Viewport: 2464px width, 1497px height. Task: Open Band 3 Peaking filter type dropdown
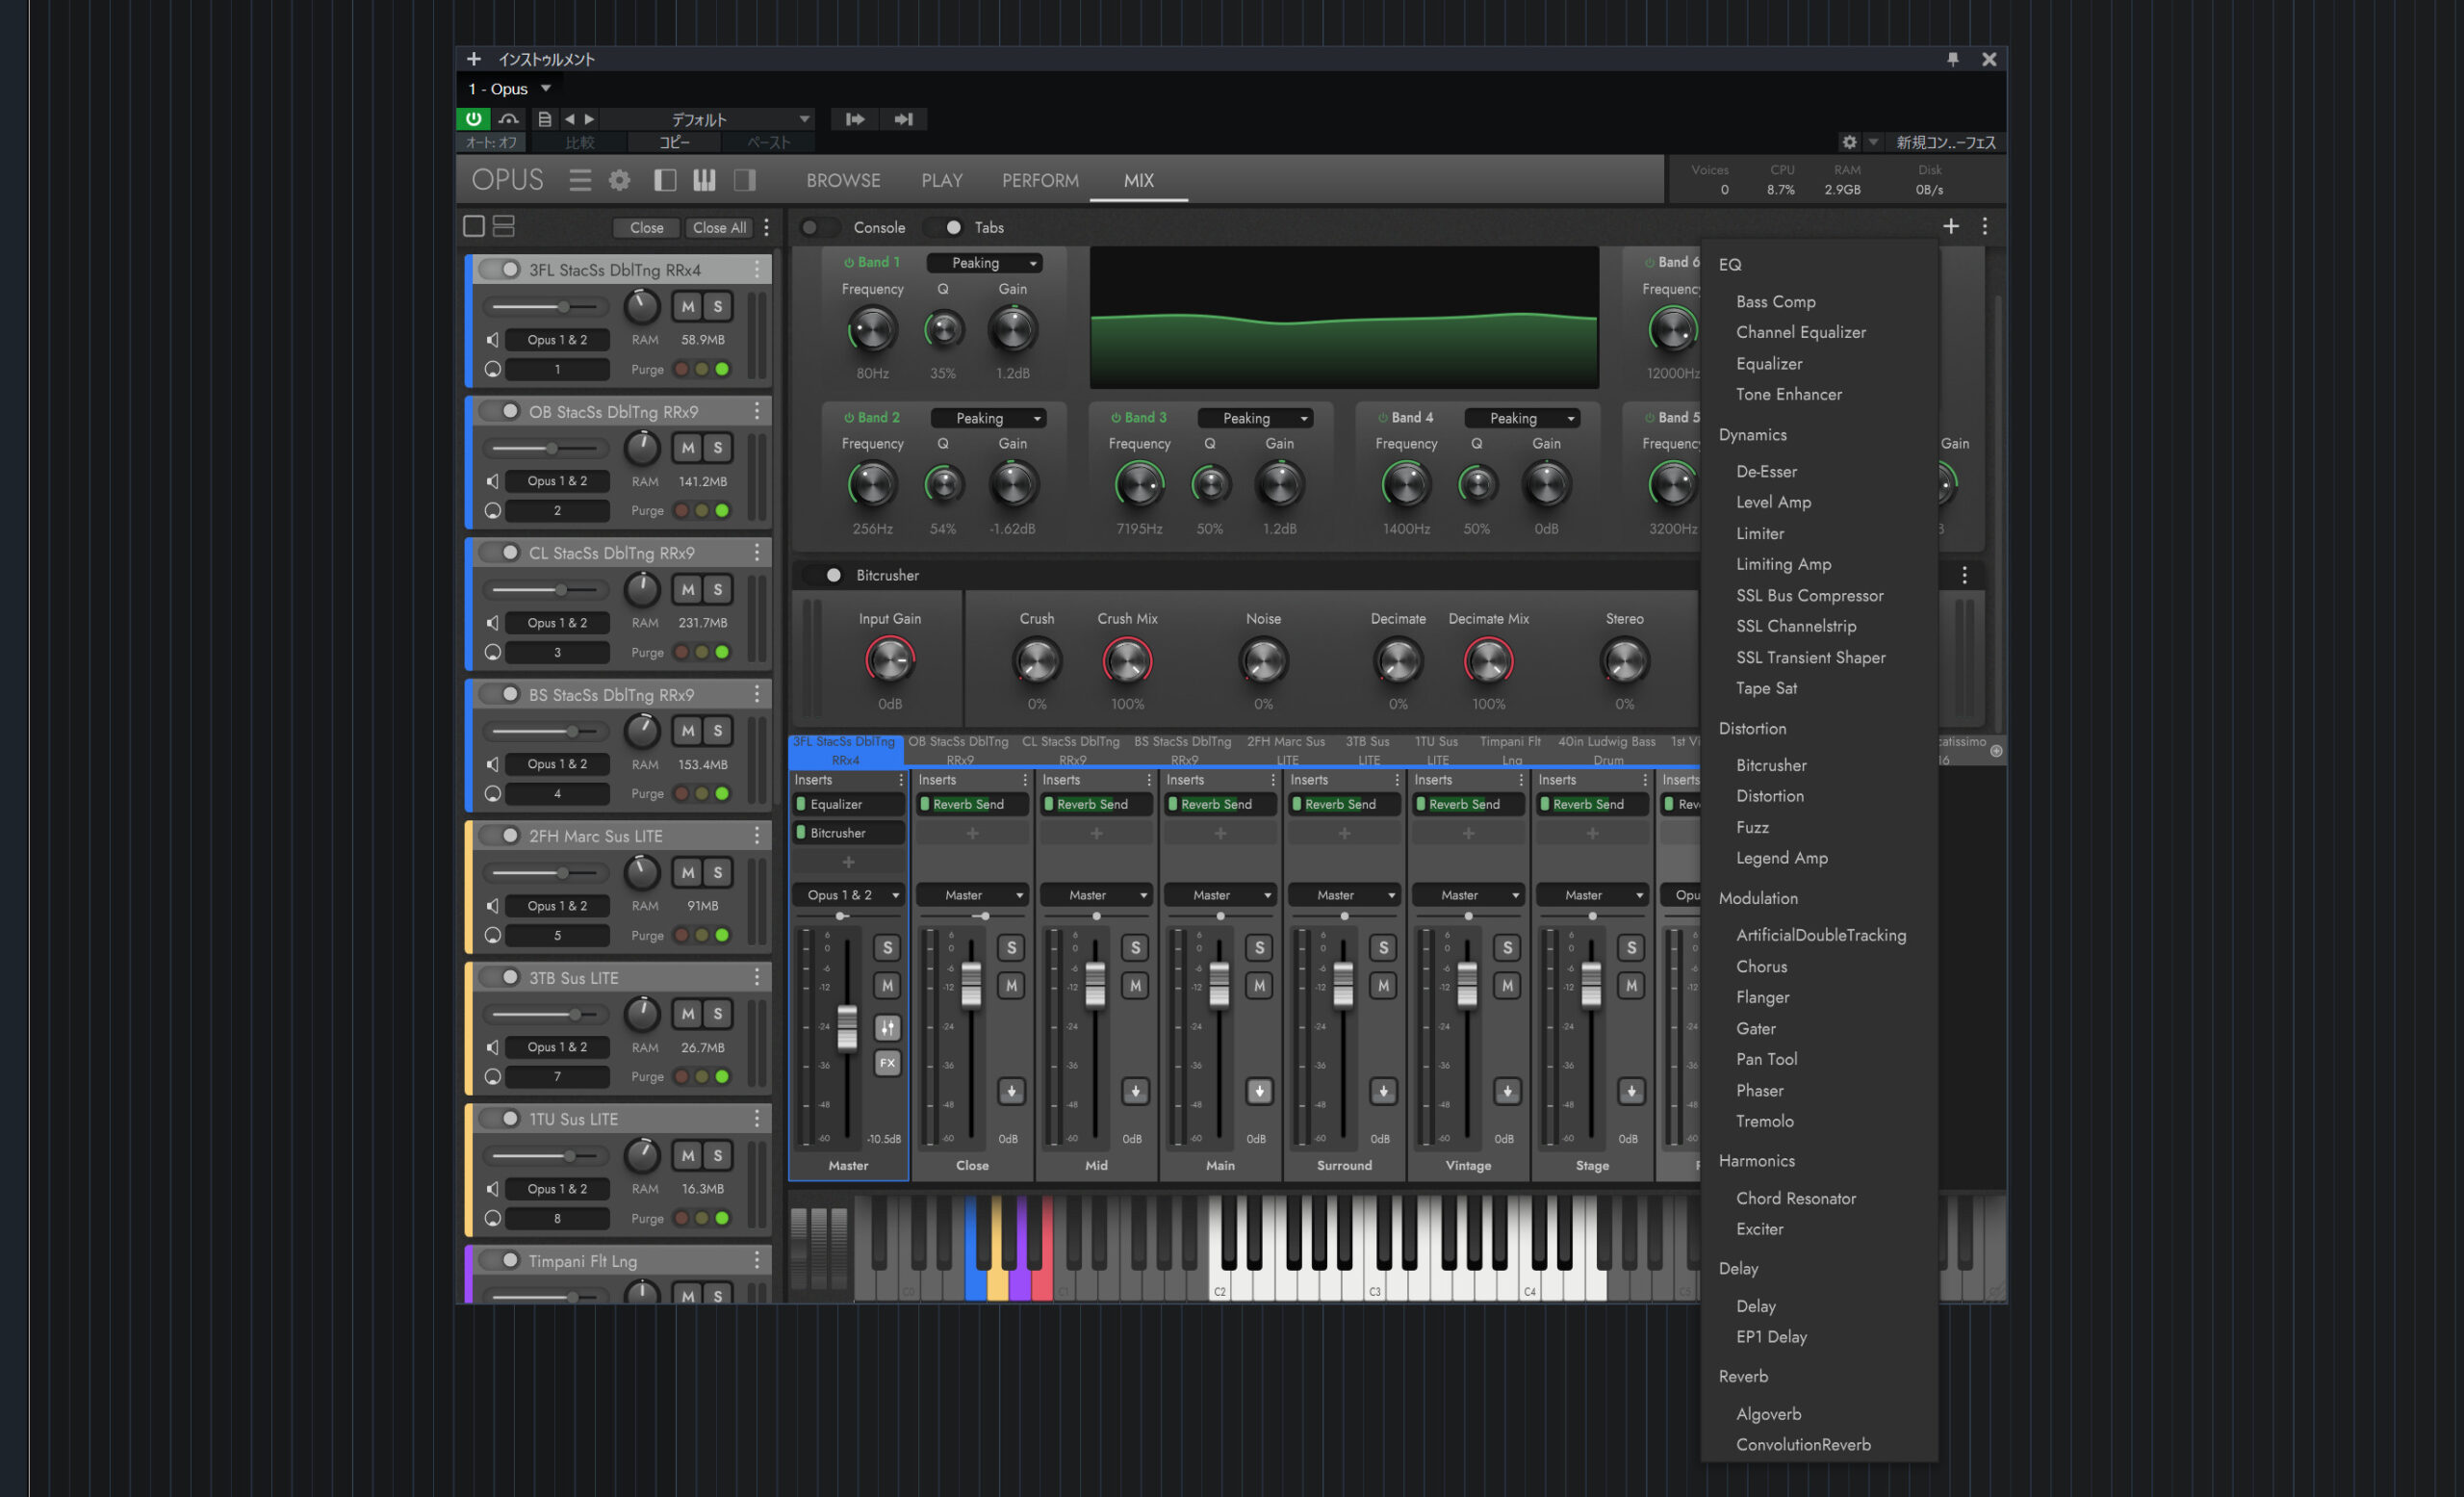1256,418
